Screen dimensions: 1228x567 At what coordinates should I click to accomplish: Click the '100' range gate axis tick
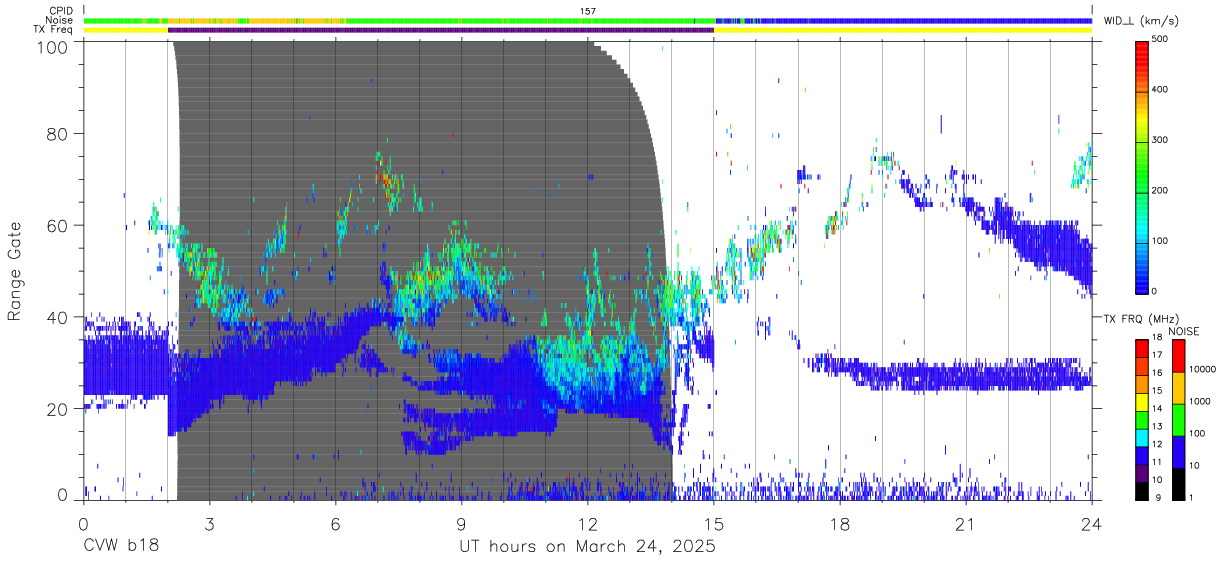coord(53,47)
